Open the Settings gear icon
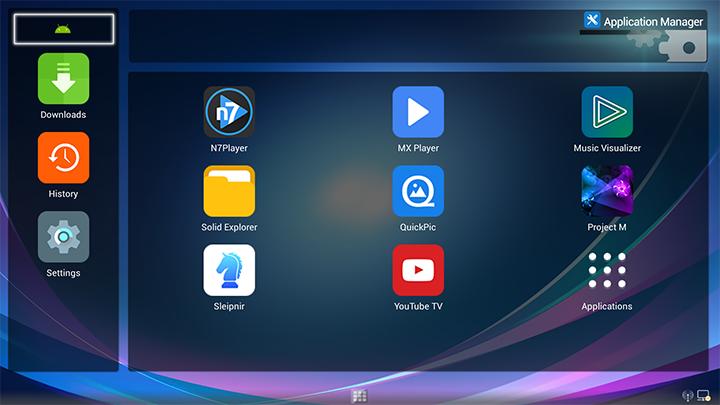 pos(63,237)
